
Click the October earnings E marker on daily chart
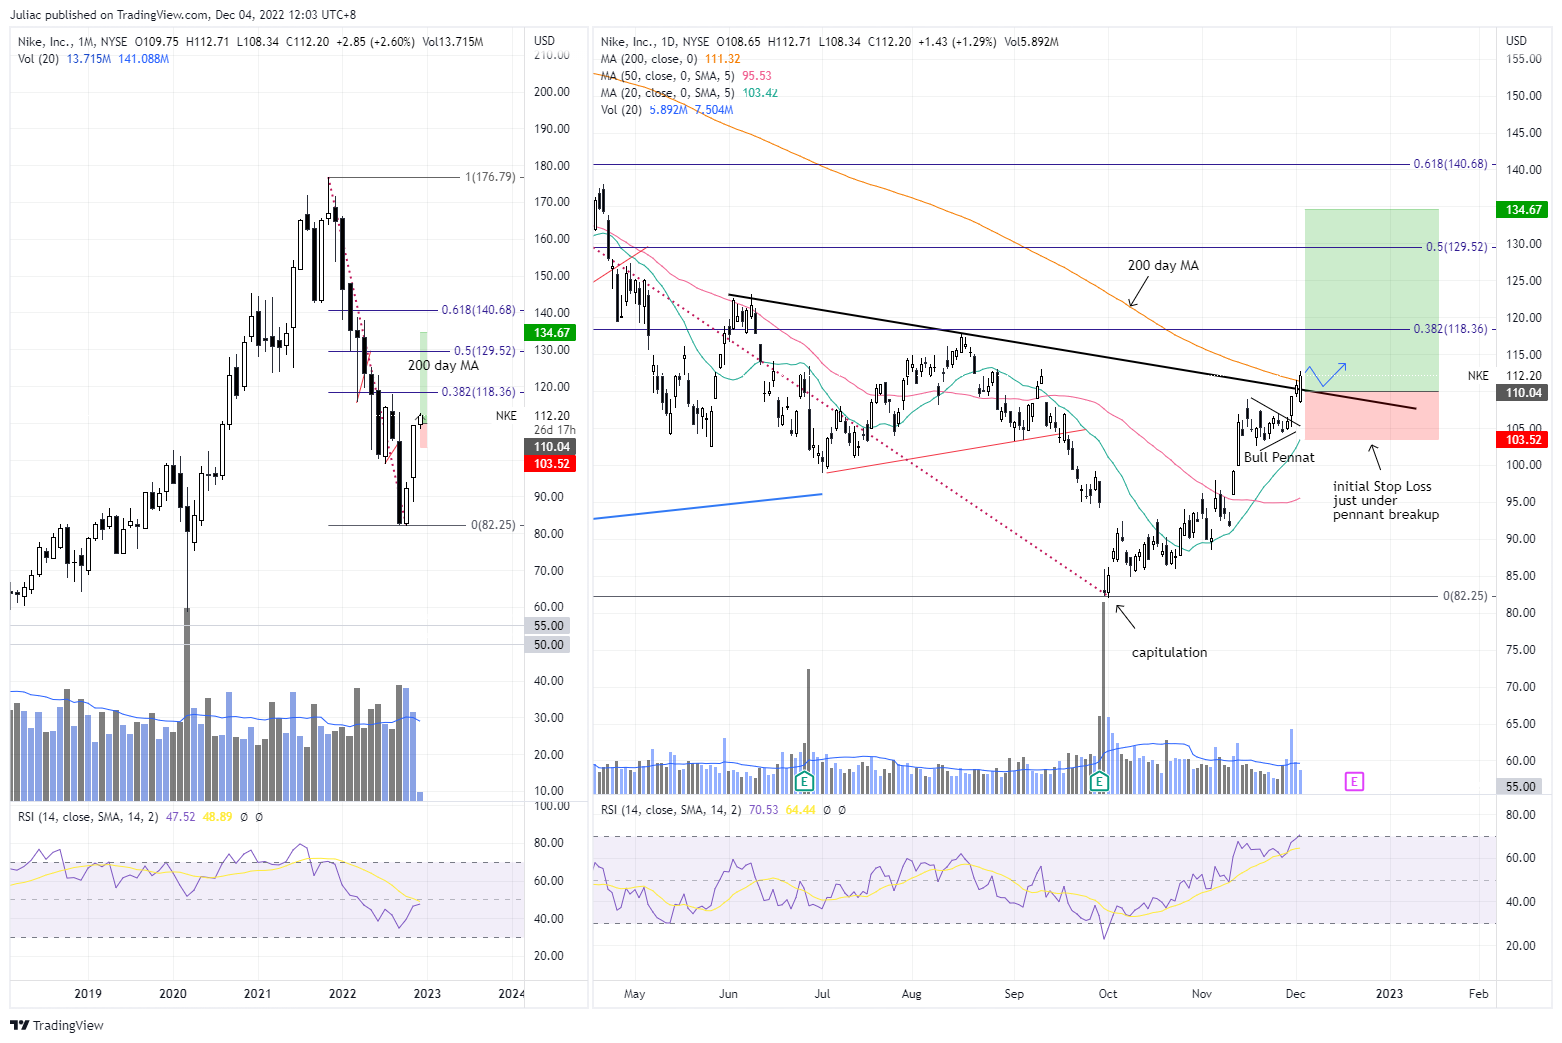pos(1100,781)
